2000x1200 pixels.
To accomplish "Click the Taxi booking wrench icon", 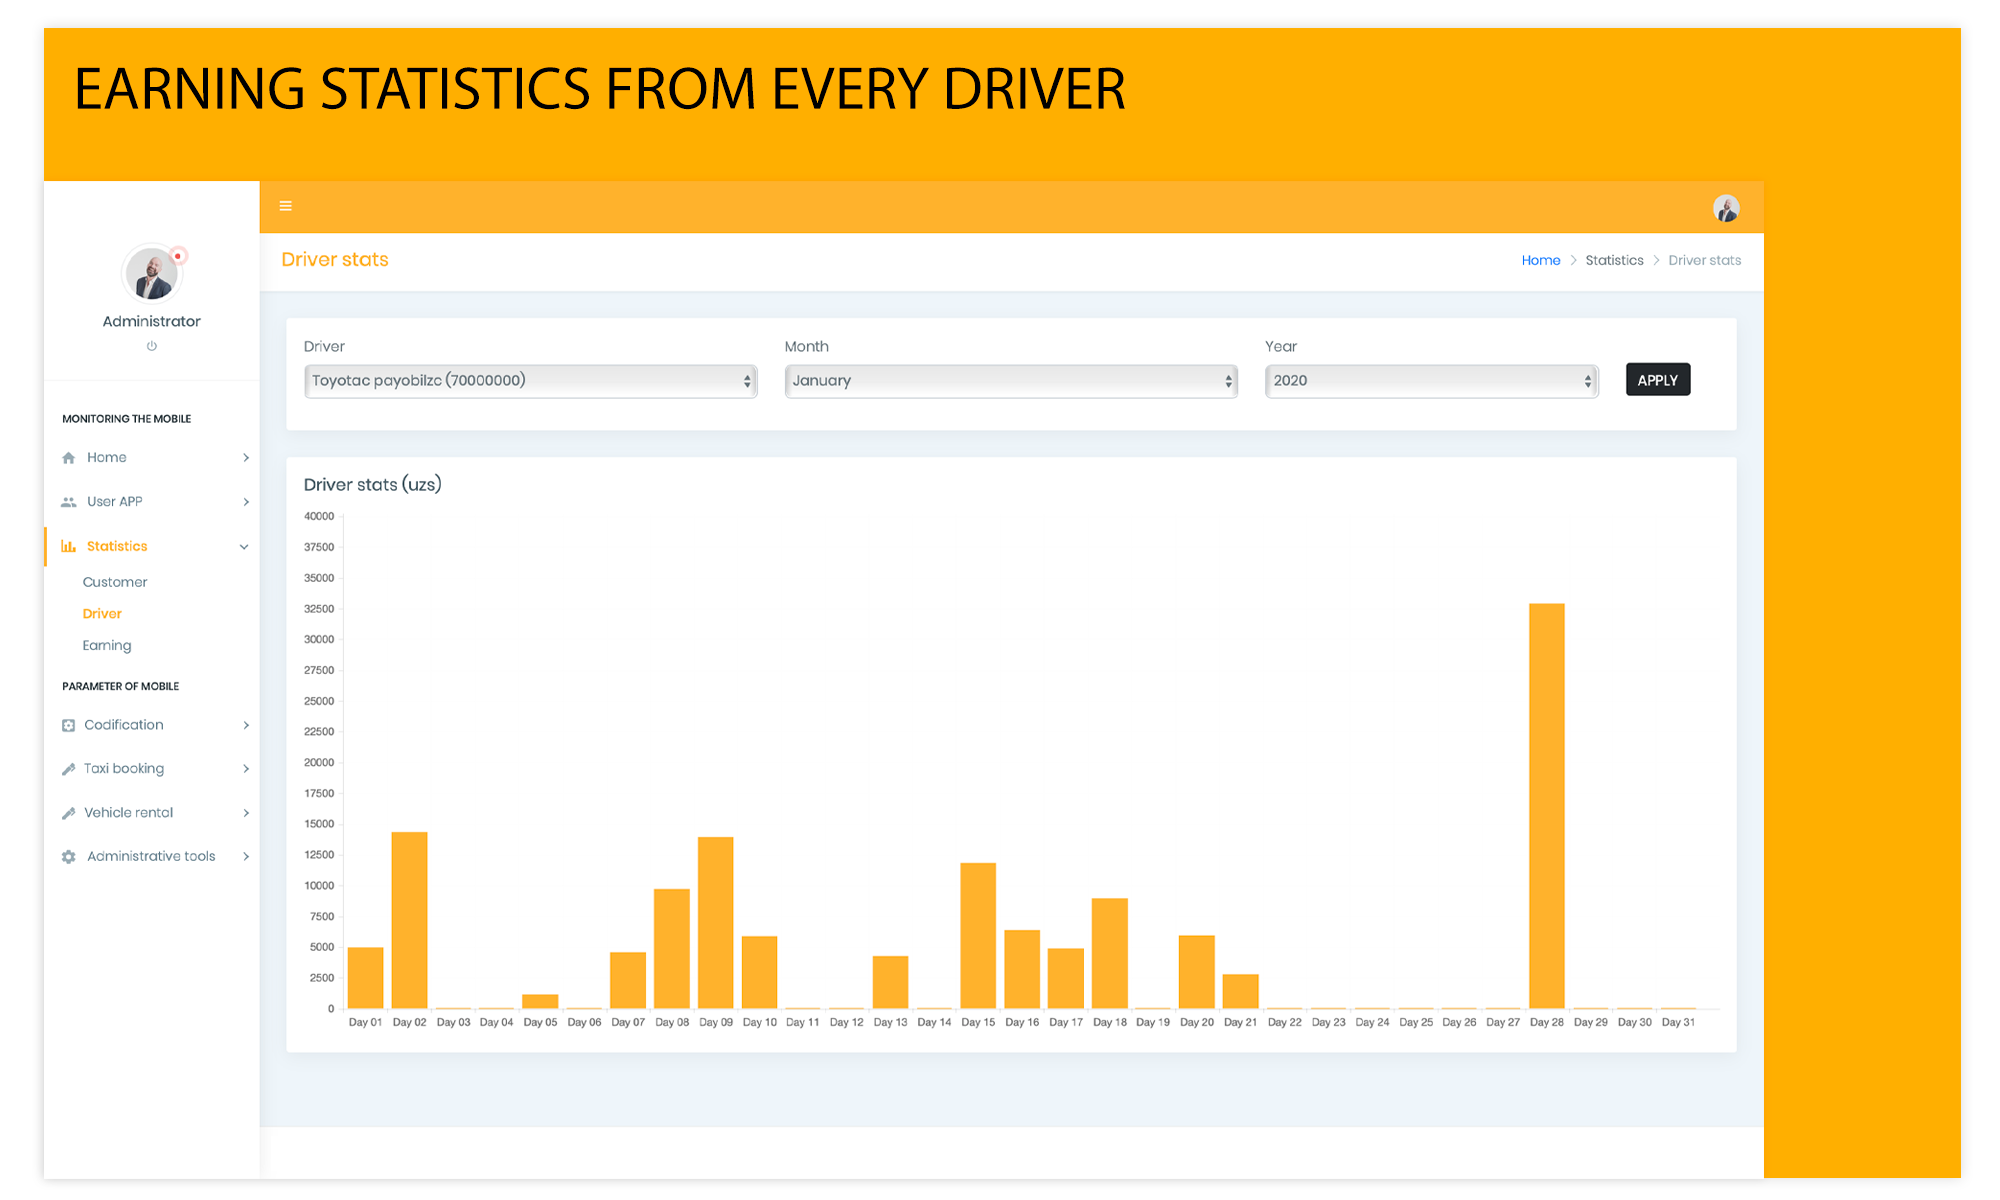I will pyautogui.click(x=69, y=769).
